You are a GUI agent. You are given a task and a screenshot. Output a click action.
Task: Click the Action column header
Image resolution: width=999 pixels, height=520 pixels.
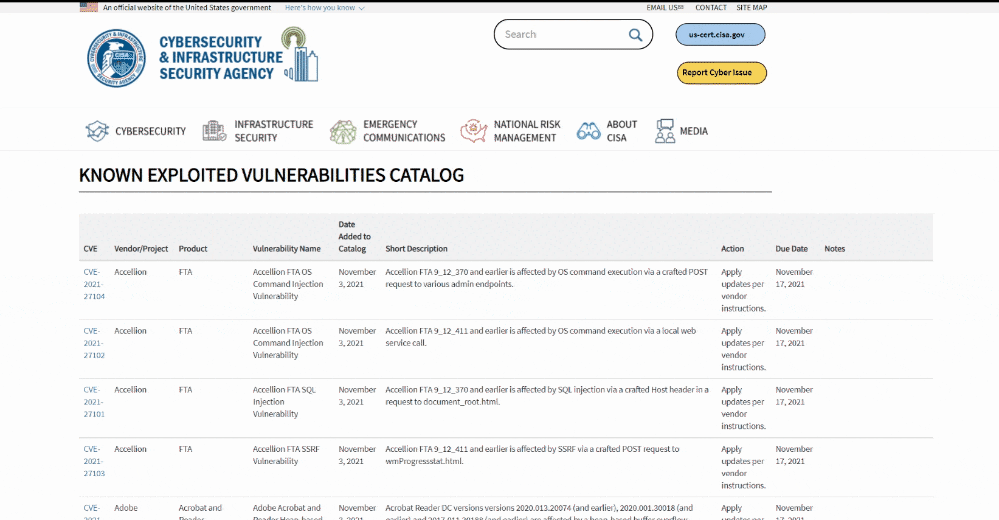[x=732, y=249]
